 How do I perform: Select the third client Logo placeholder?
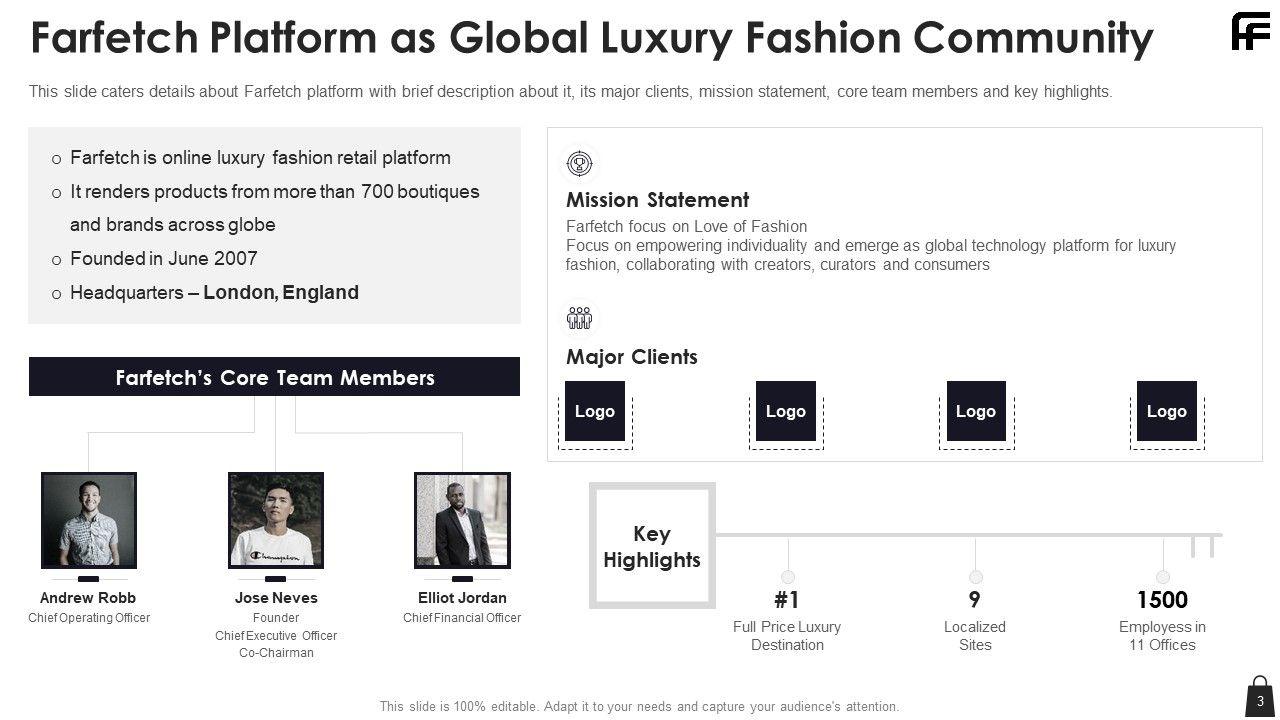coord(976,411)
